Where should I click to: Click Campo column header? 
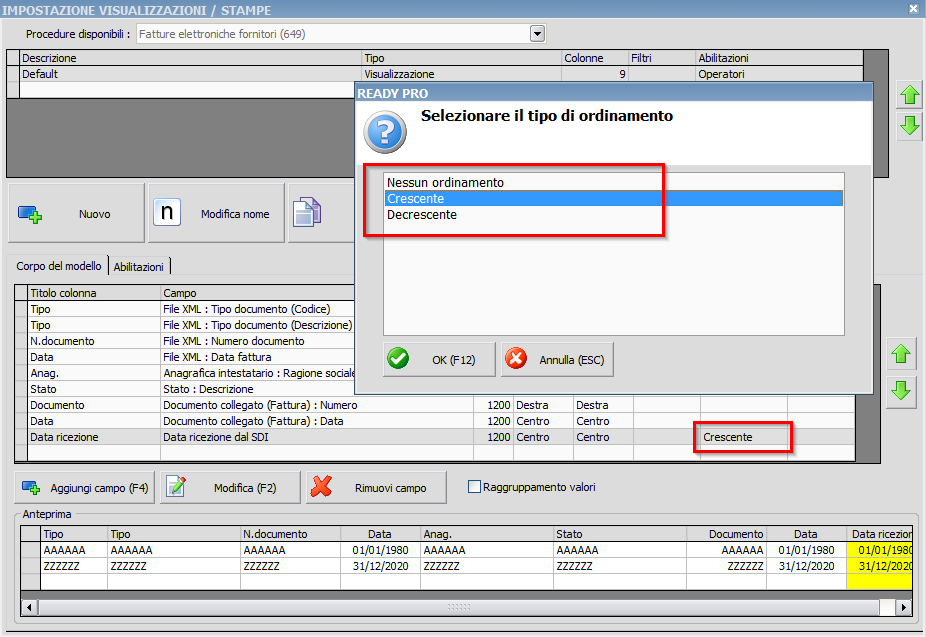click(x=257, y=293)
